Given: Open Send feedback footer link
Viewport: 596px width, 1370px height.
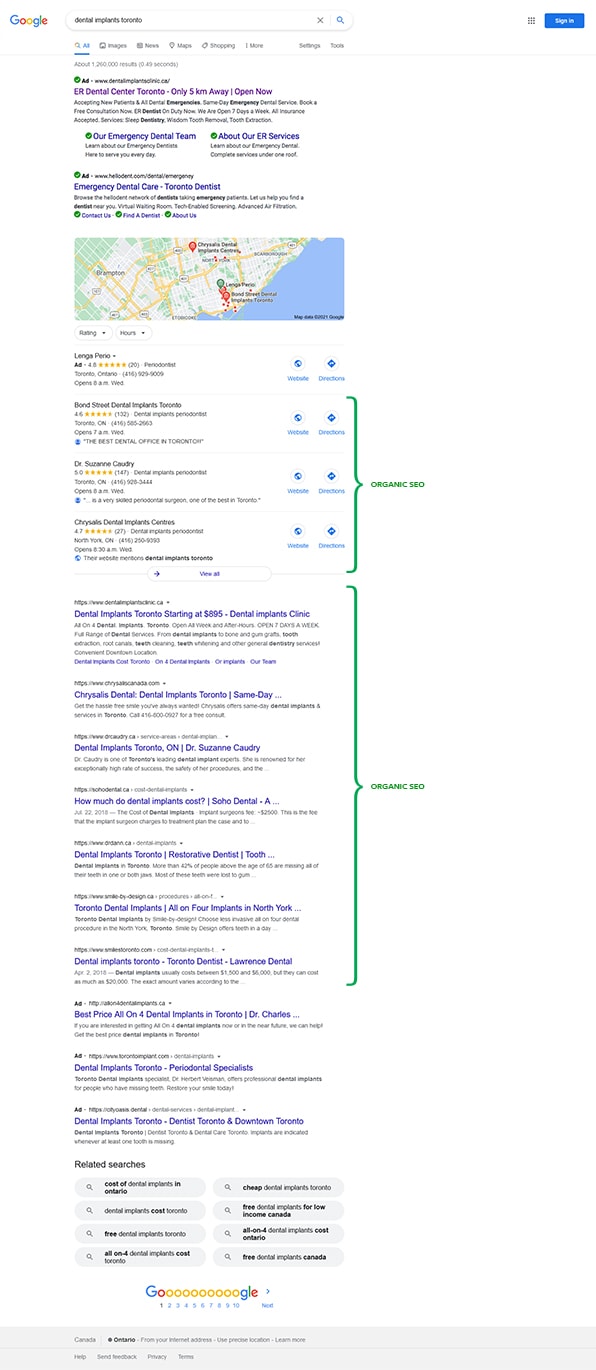Looking at the screenshot, I should point(117,1357).
